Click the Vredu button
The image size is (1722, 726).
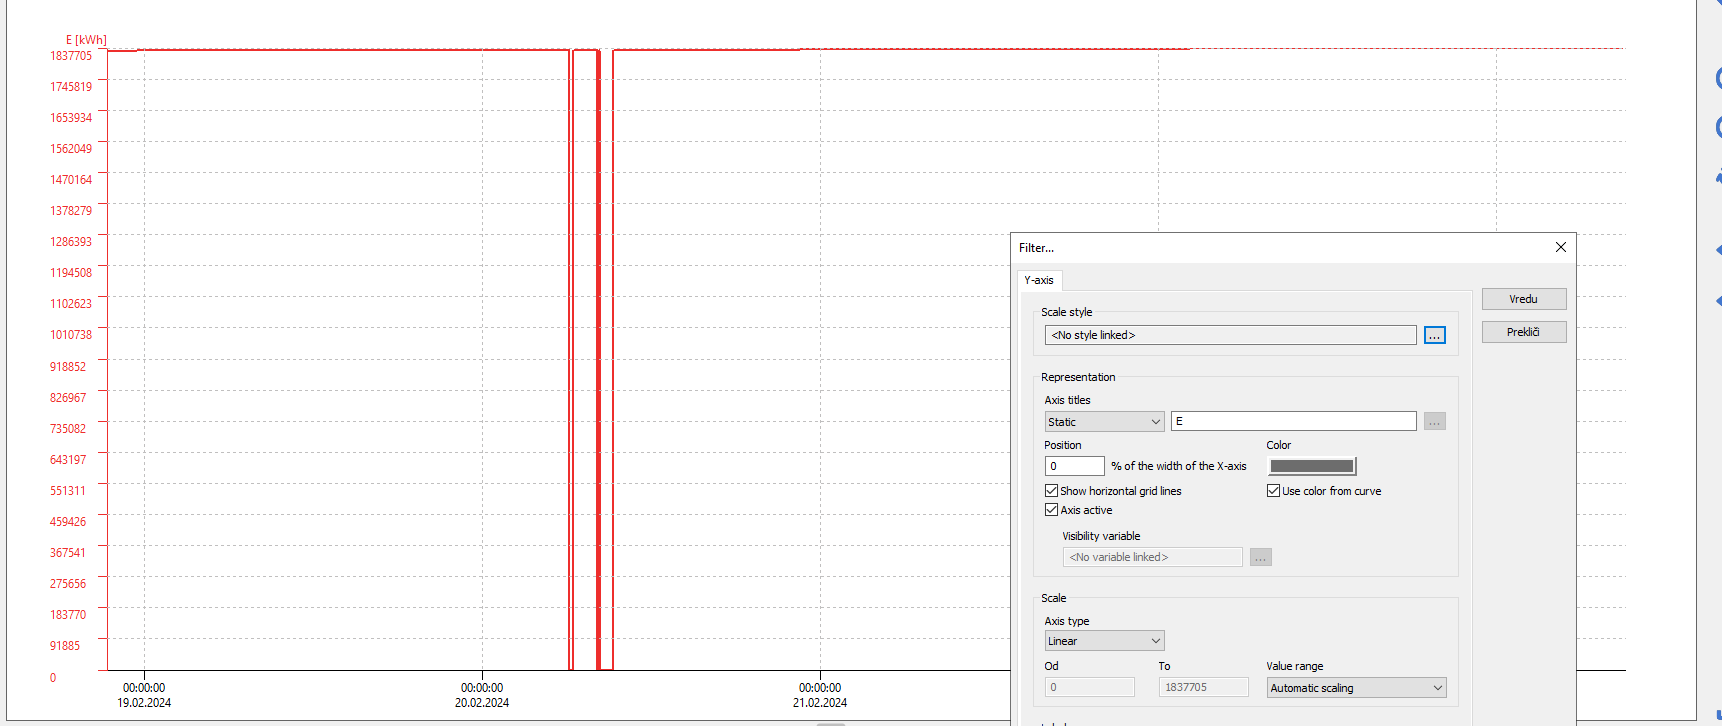[x=1523, y=299]
